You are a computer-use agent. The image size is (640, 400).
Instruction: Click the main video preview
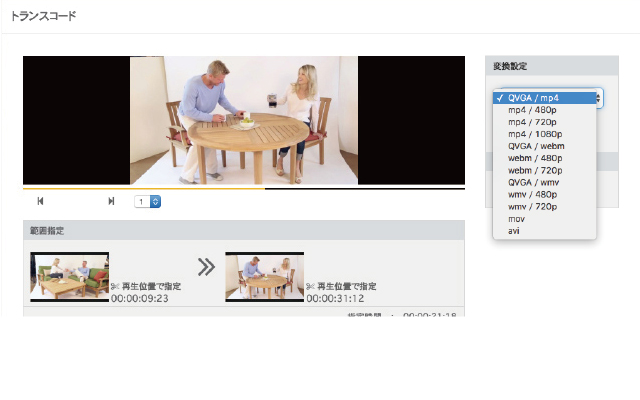244,120
